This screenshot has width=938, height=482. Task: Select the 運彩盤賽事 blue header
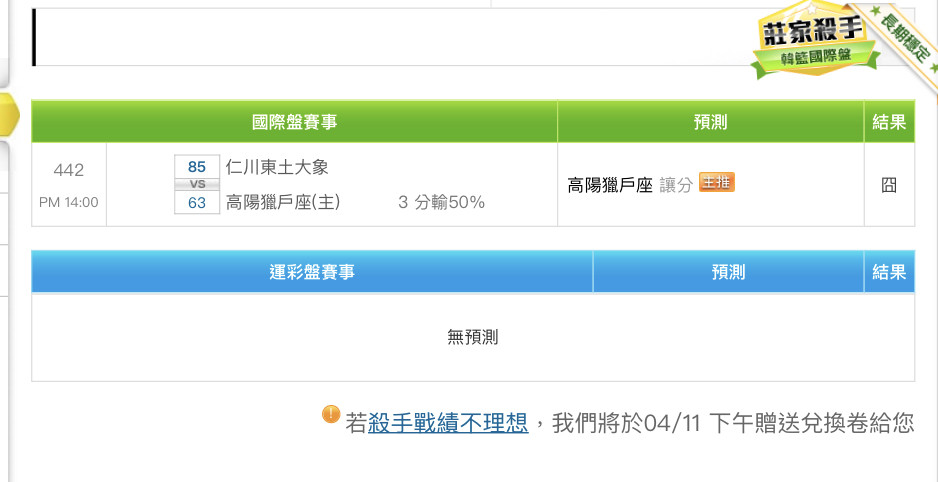click(x=312, y=272)
